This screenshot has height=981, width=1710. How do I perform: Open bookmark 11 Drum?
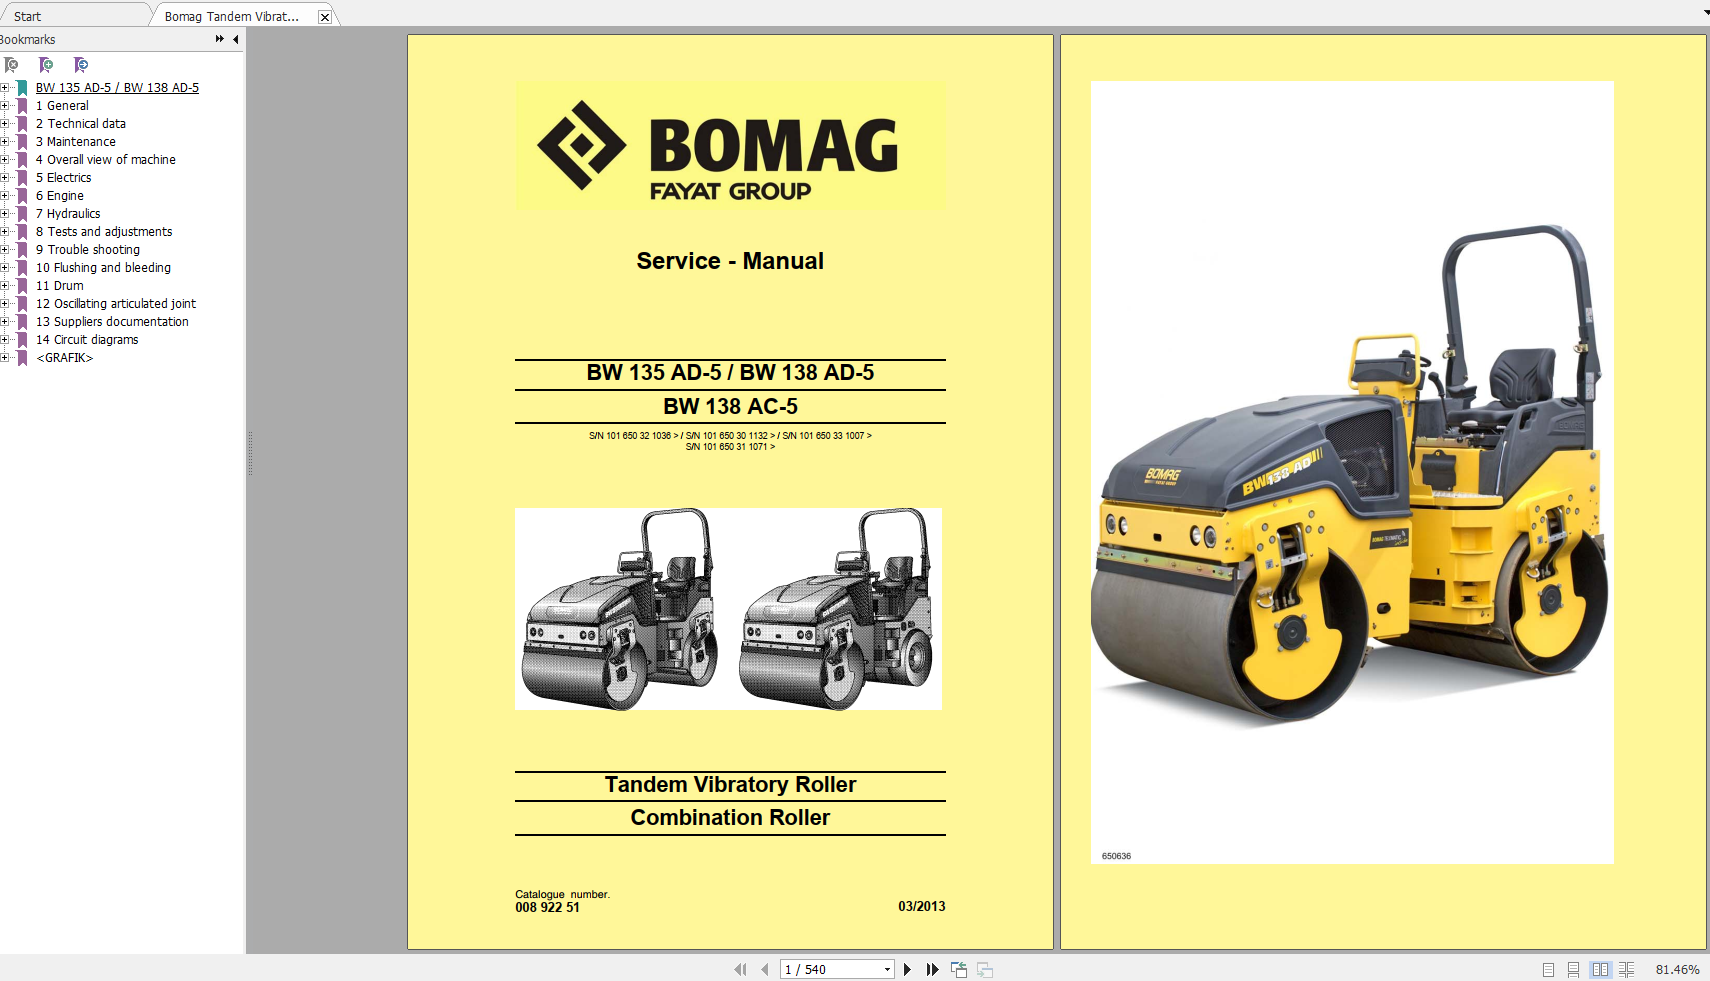coord(60,286)
